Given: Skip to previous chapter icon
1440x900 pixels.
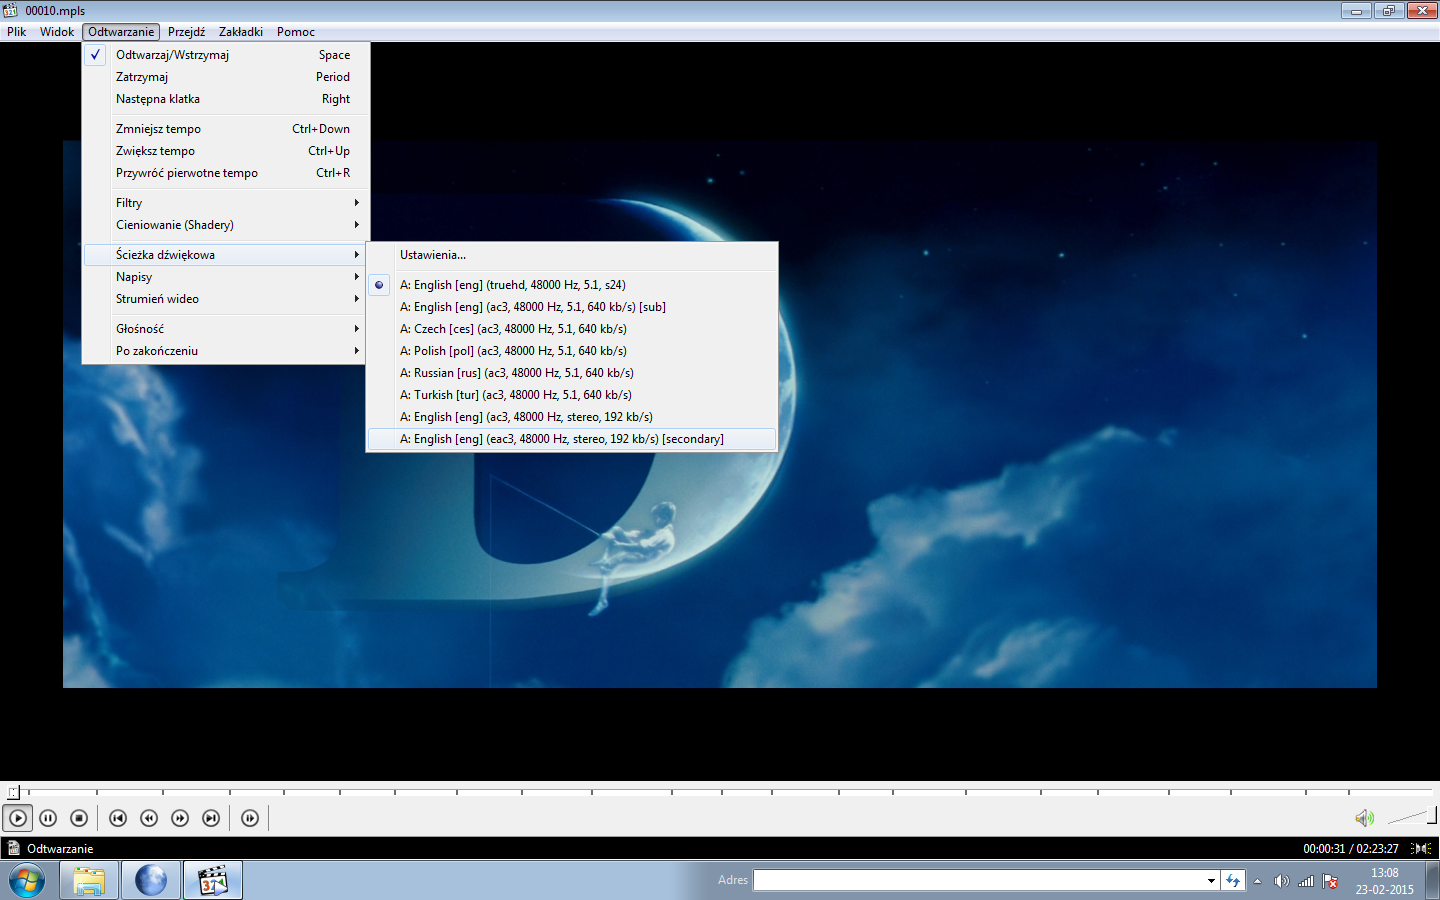Looking at the screenshot, I should 118,818.
